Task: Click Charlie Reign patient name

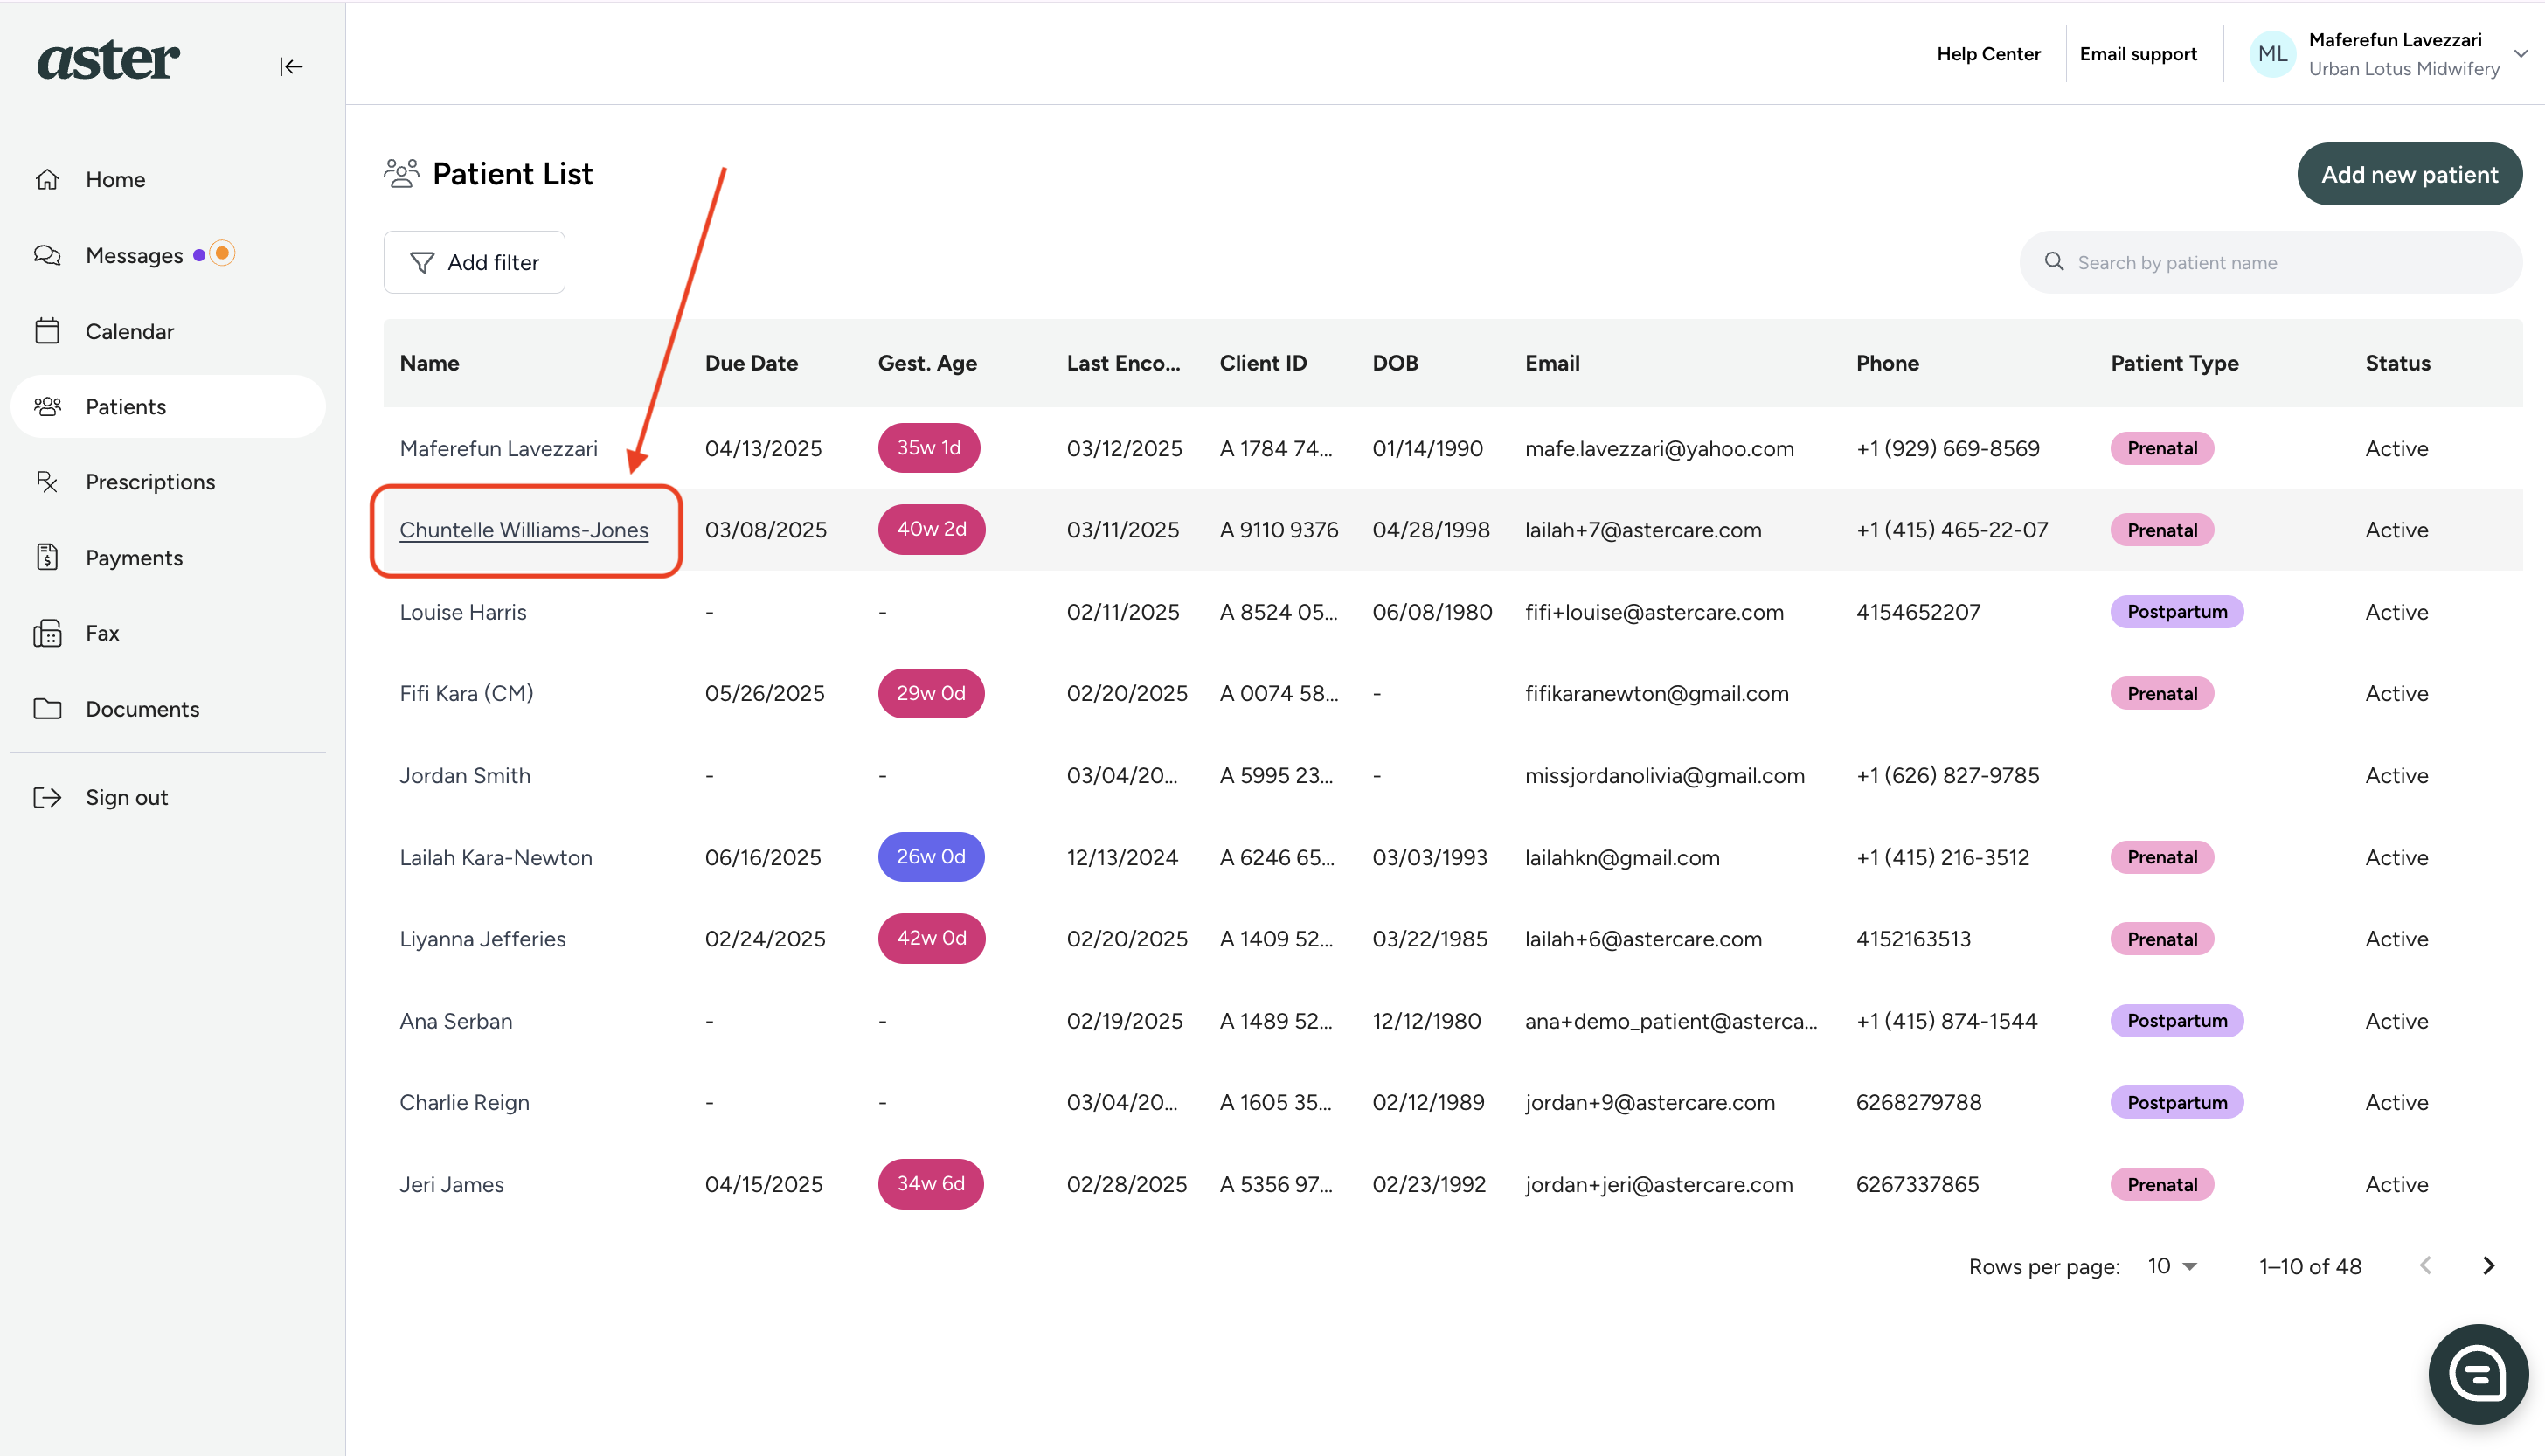Action: (464, 1102)
